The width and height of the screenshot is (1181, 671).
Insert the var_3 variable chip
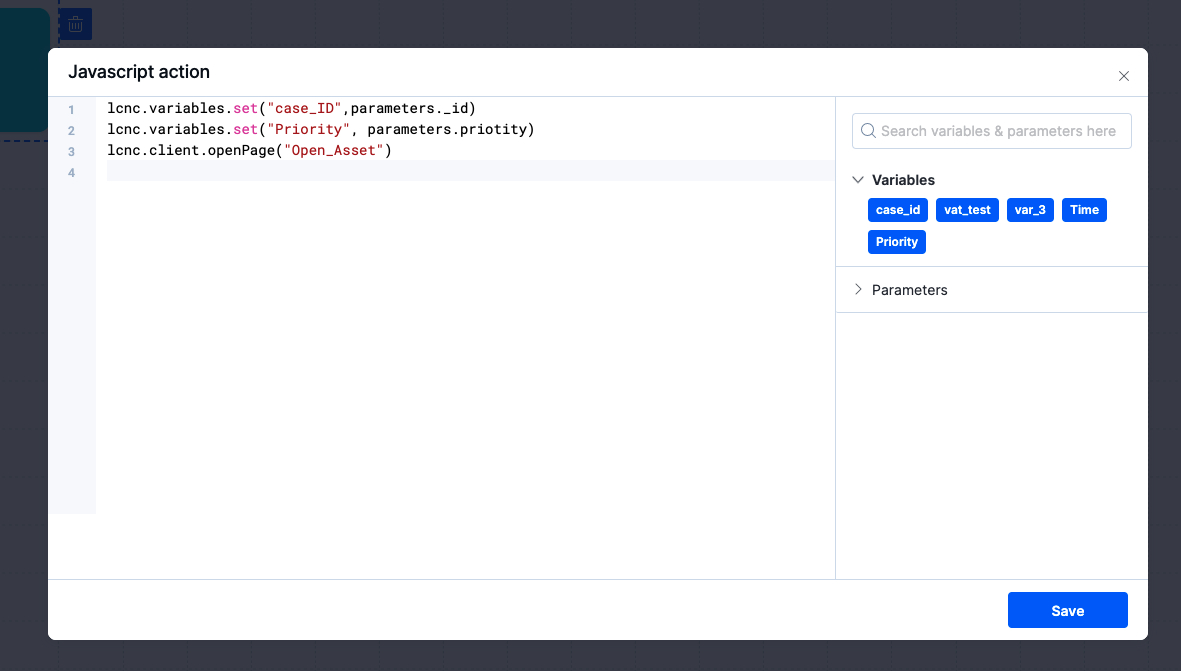pyautogui.click(x=1030, y=210)
